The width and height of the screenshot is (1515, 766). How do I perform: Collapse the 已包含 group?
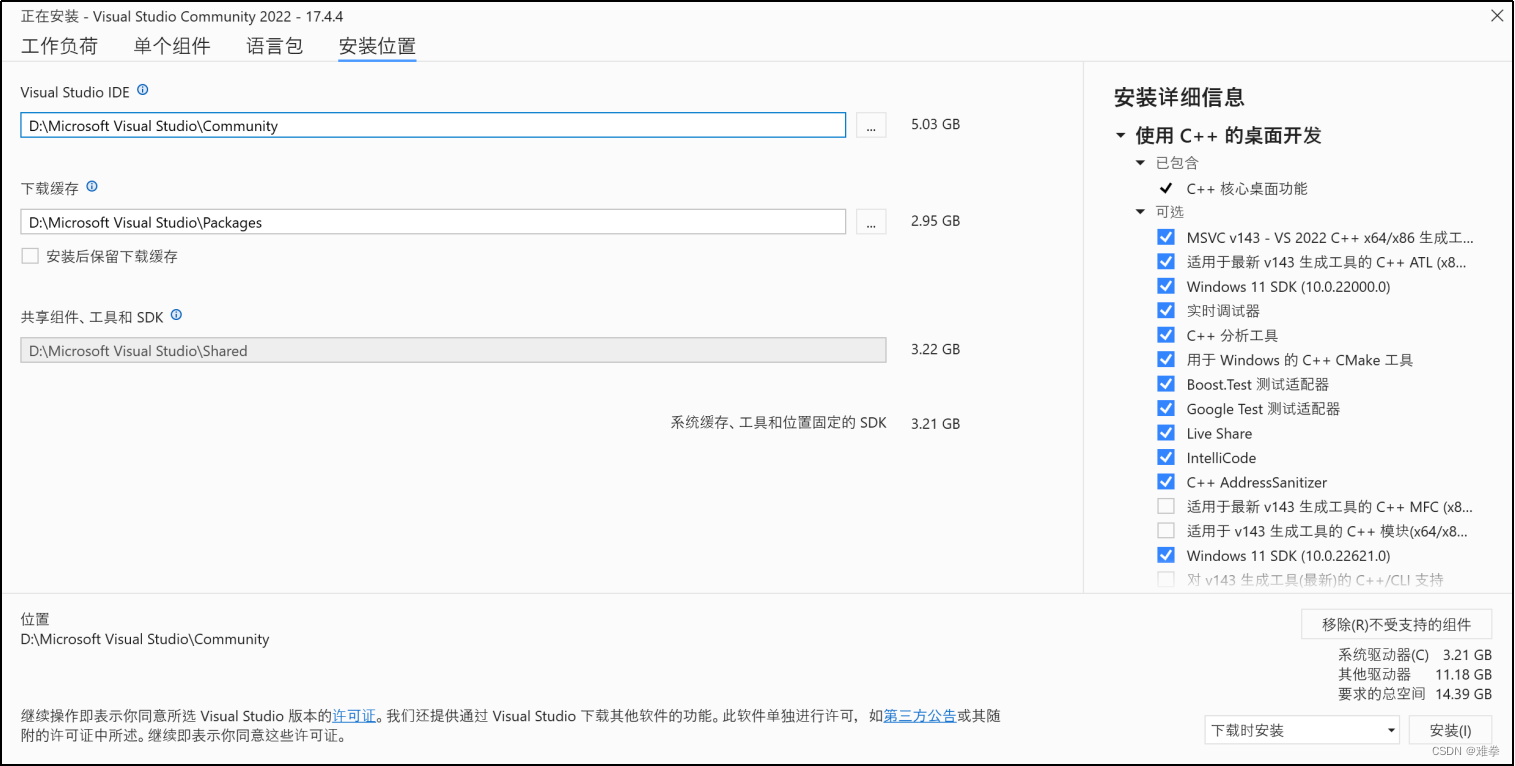(x=1141, y=163)
